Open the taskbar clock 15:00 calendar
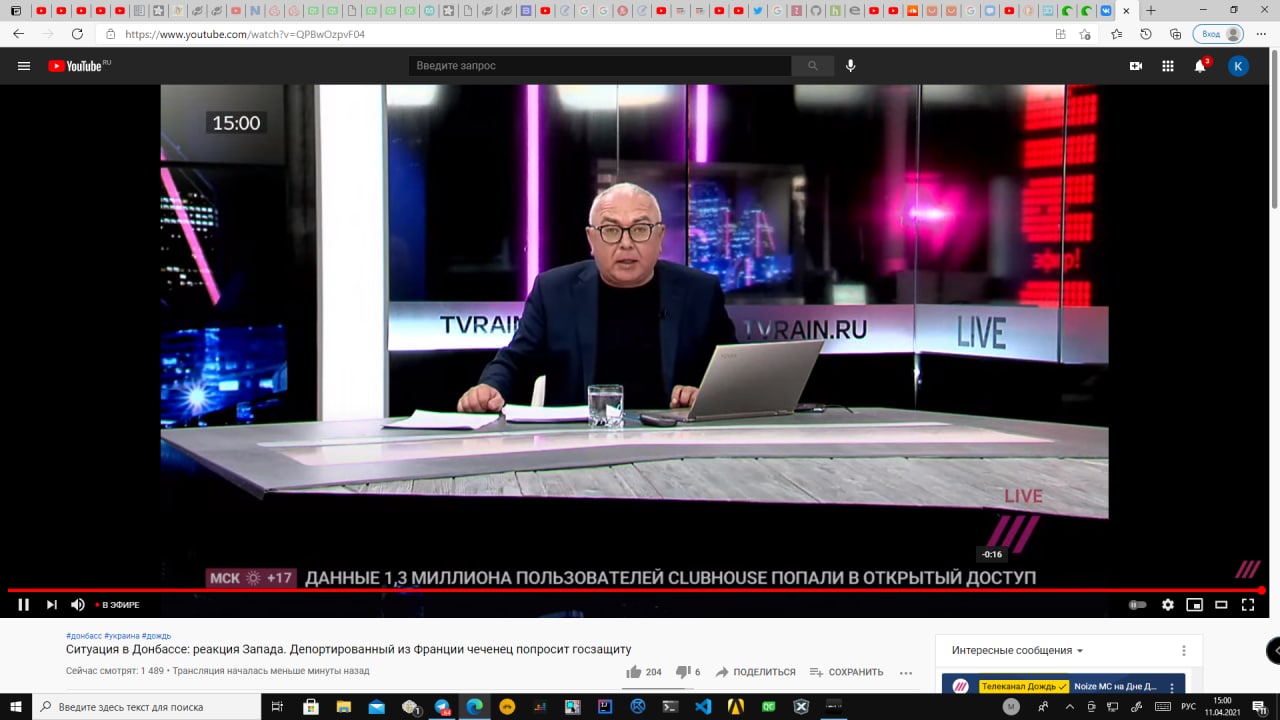Viewport: 1280px width, 720px height. pos(1222,706)
